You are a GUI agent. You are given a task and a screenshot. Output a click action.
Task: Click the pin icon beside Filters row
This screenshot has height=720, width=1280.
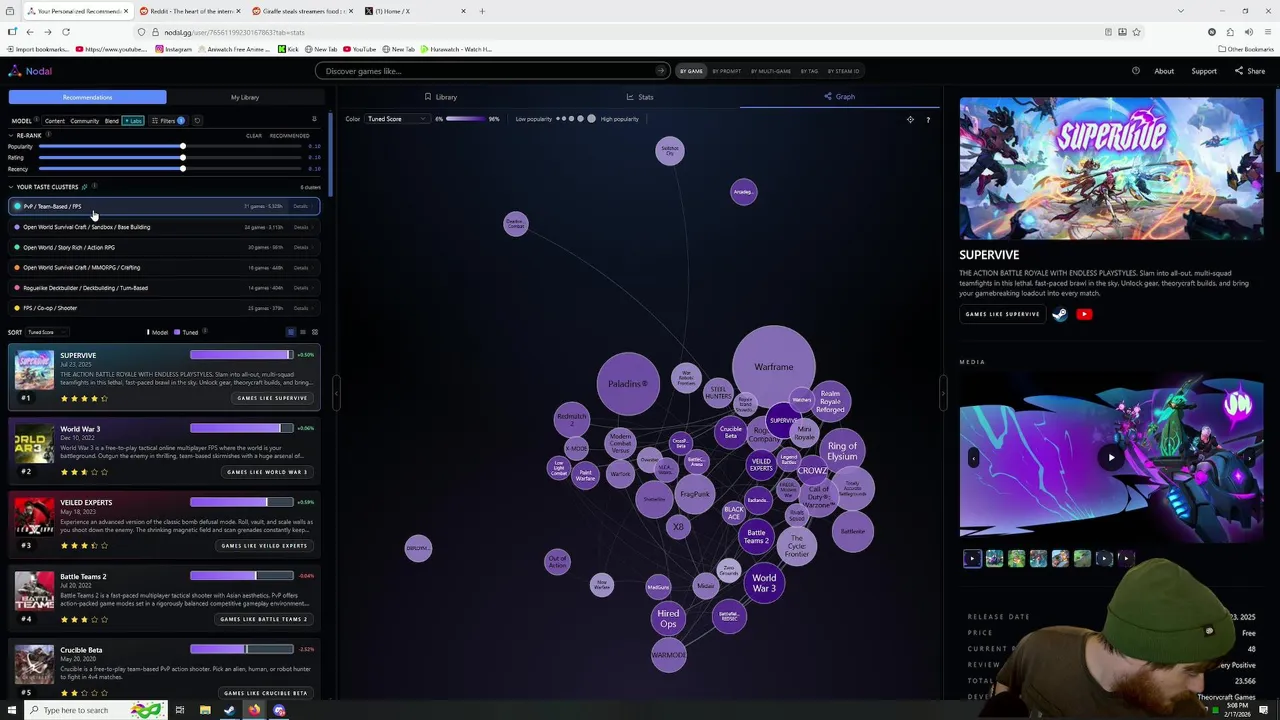(x=314, y=119)
